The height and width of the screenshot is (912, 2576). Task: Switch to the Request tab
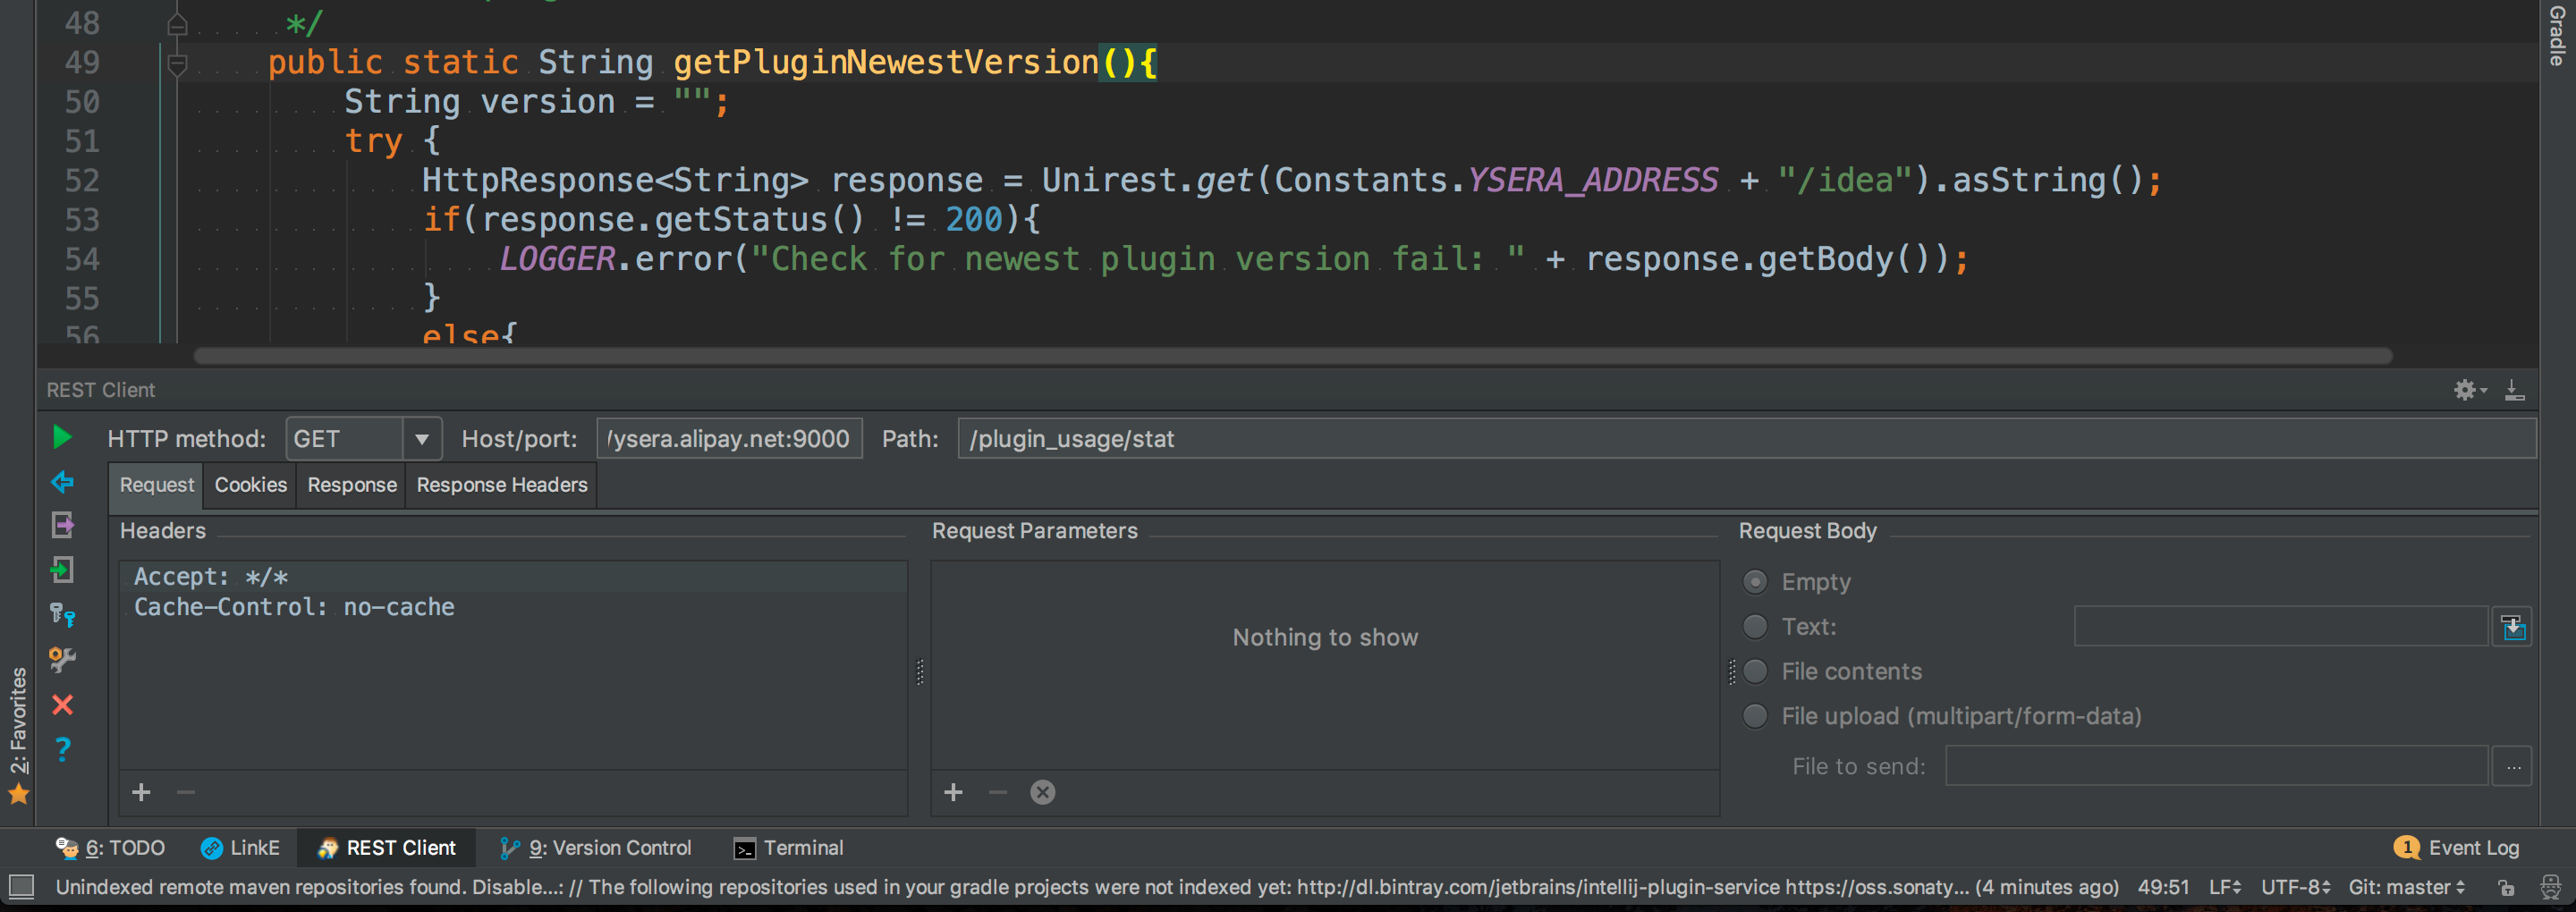click(157, 485)
